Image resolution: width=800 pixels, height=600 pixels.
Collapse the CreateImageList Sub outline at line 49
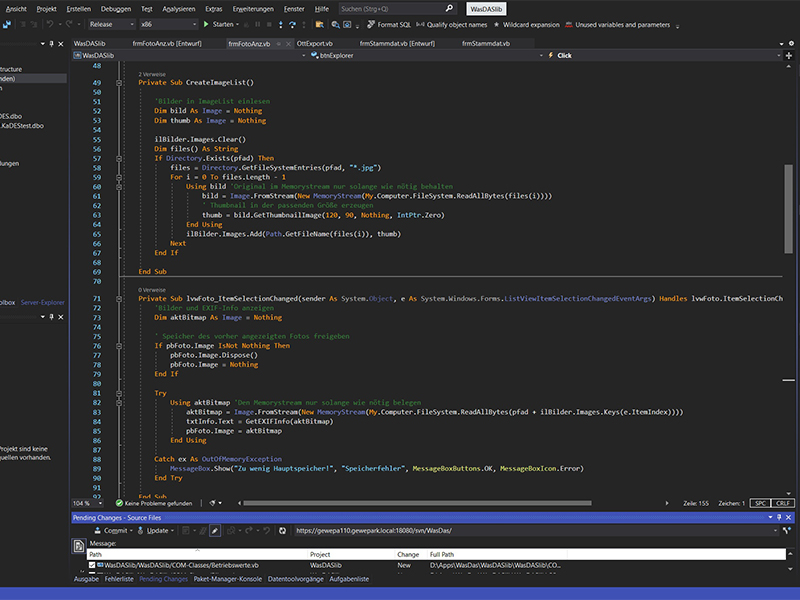point(119,83)
